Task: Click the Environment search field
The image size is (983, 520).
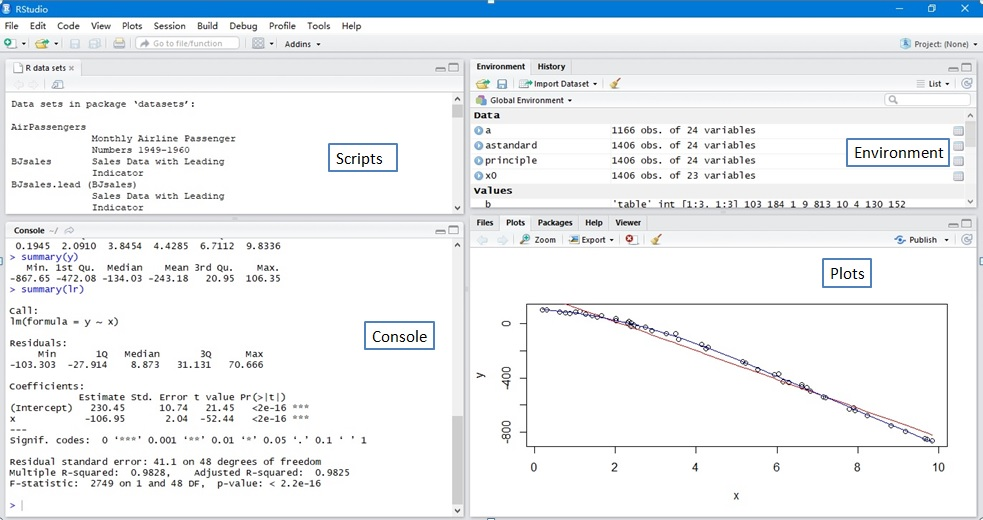Action: pyautogui.click(x=927, y=100)
